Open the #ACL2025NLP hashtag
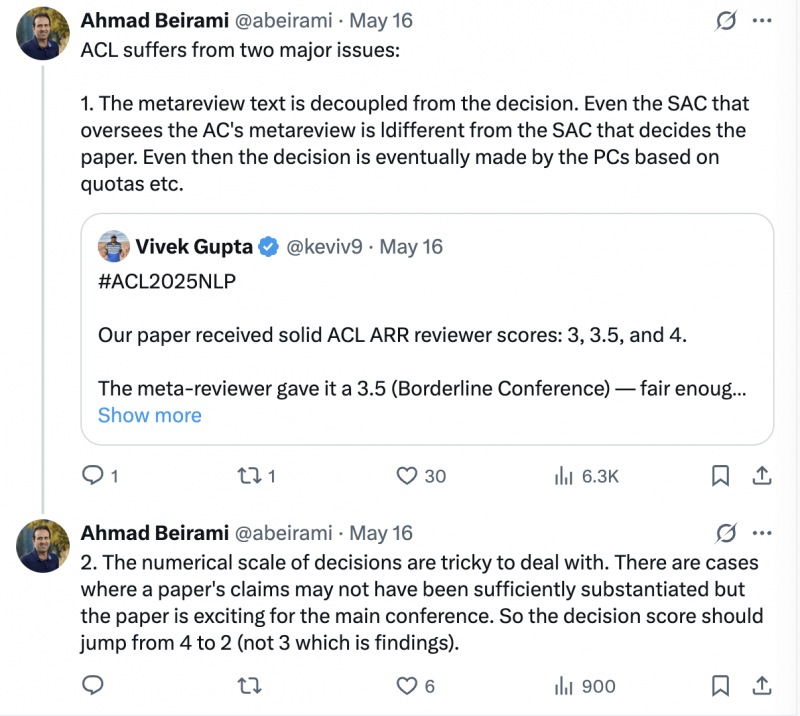 [x=167, y=281]
